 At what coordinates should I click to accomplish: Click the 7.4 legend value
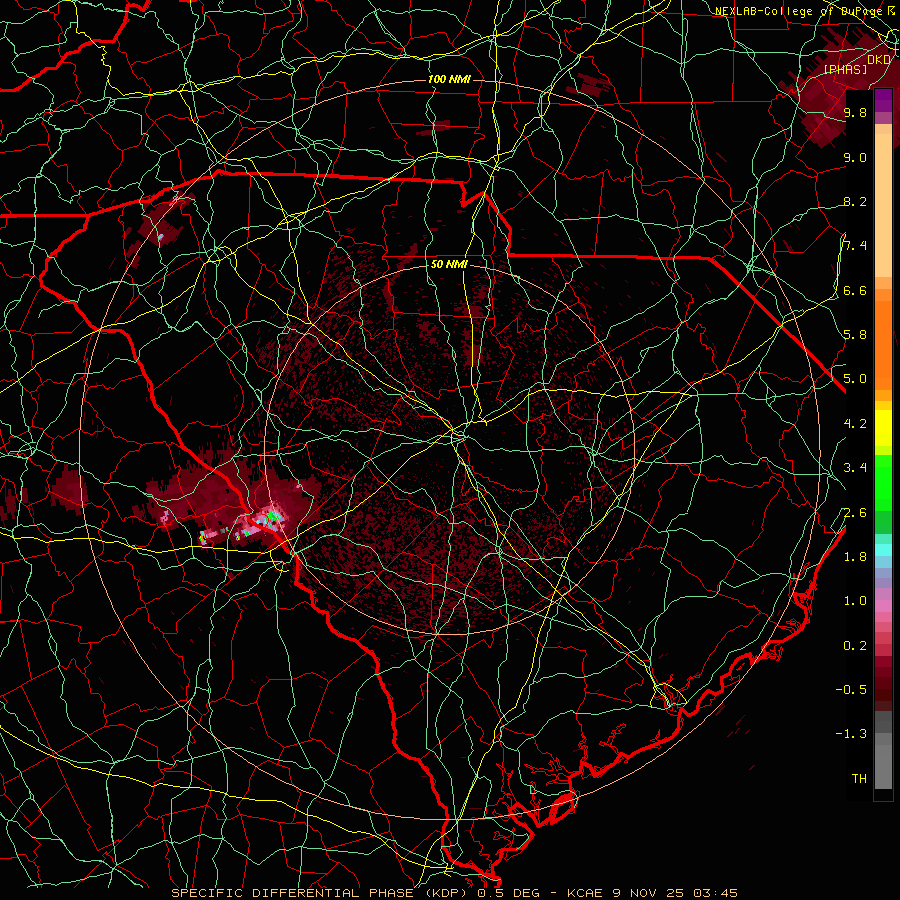point(855,246)
